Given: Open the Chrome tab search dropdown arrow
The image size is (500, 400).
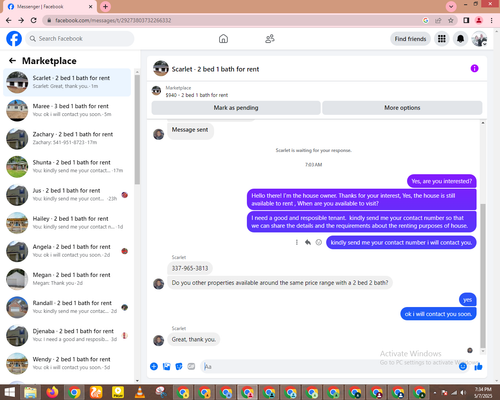Looking at the screenshot, I should tap(451, 6).
